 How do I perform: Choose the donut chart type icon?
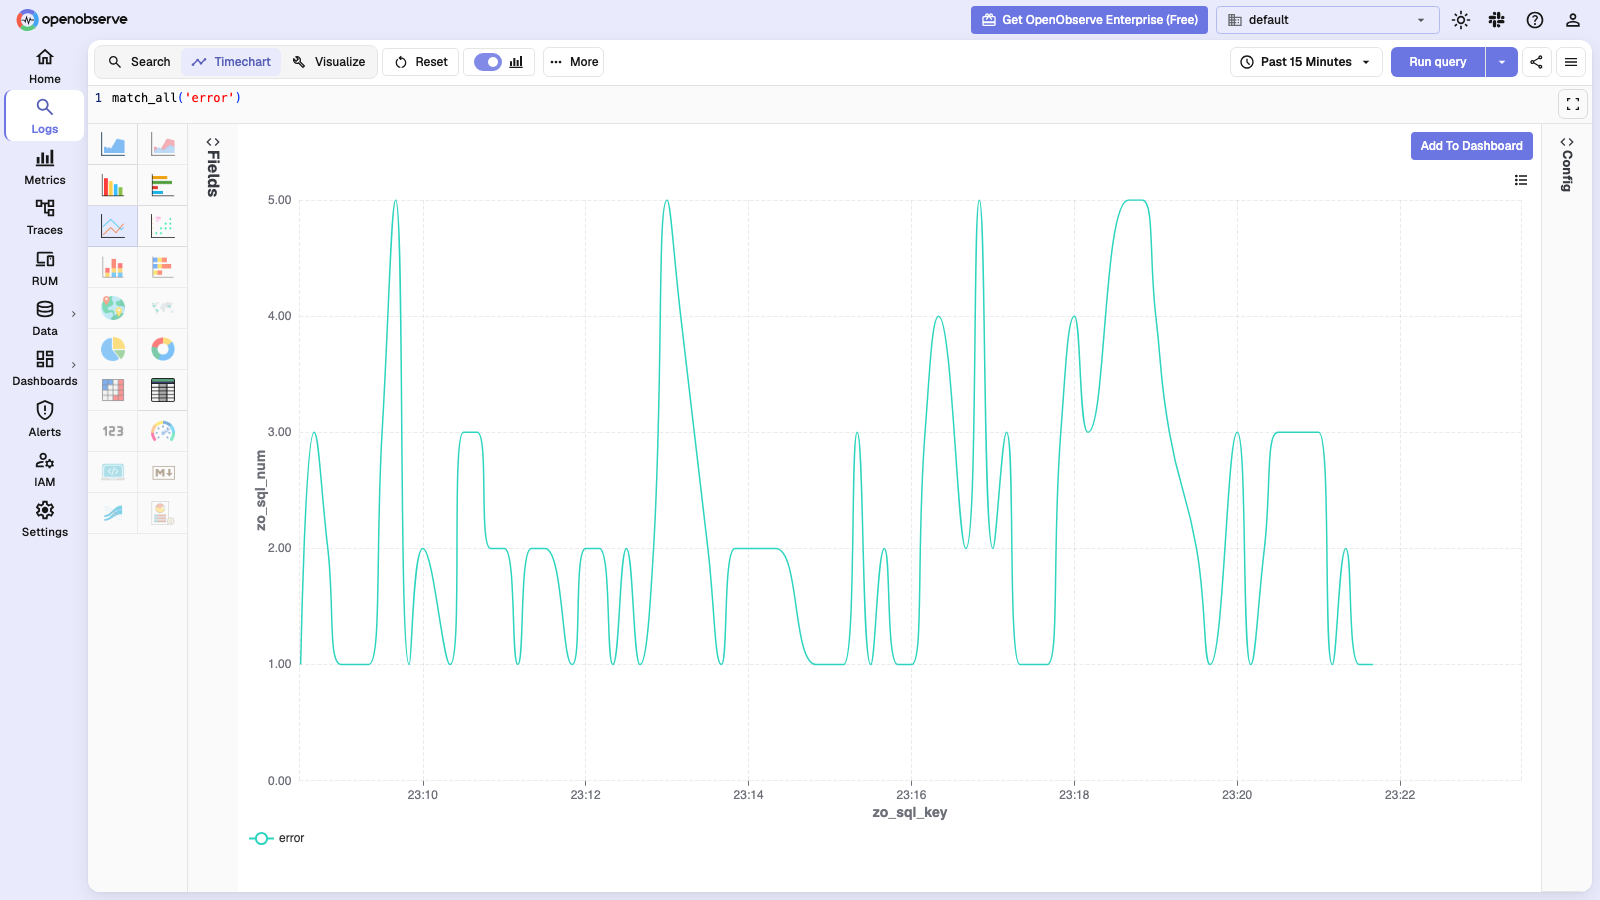pos(163,349)
